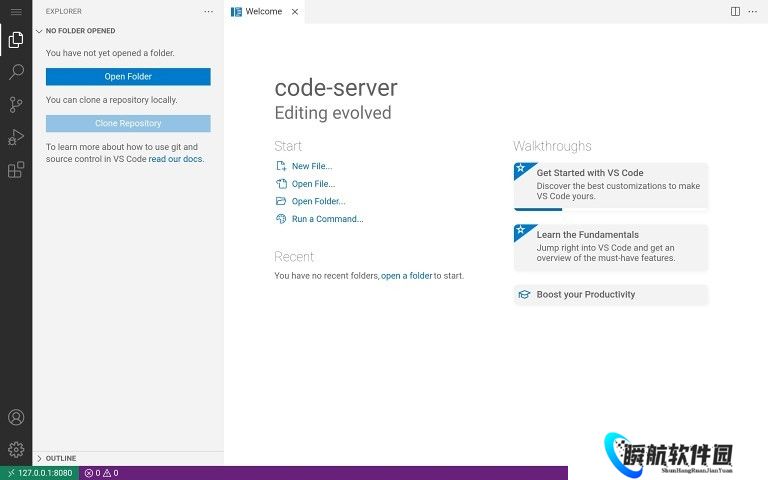Click the split editor layout icon
The width and height of the screenshot is (768, 480).
(735, 11)
